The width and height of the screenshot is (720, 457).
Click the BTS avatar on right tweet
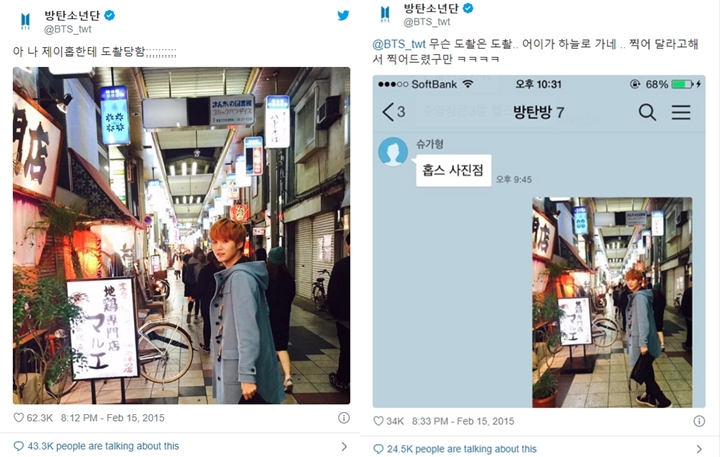click(x=385, y=14)
